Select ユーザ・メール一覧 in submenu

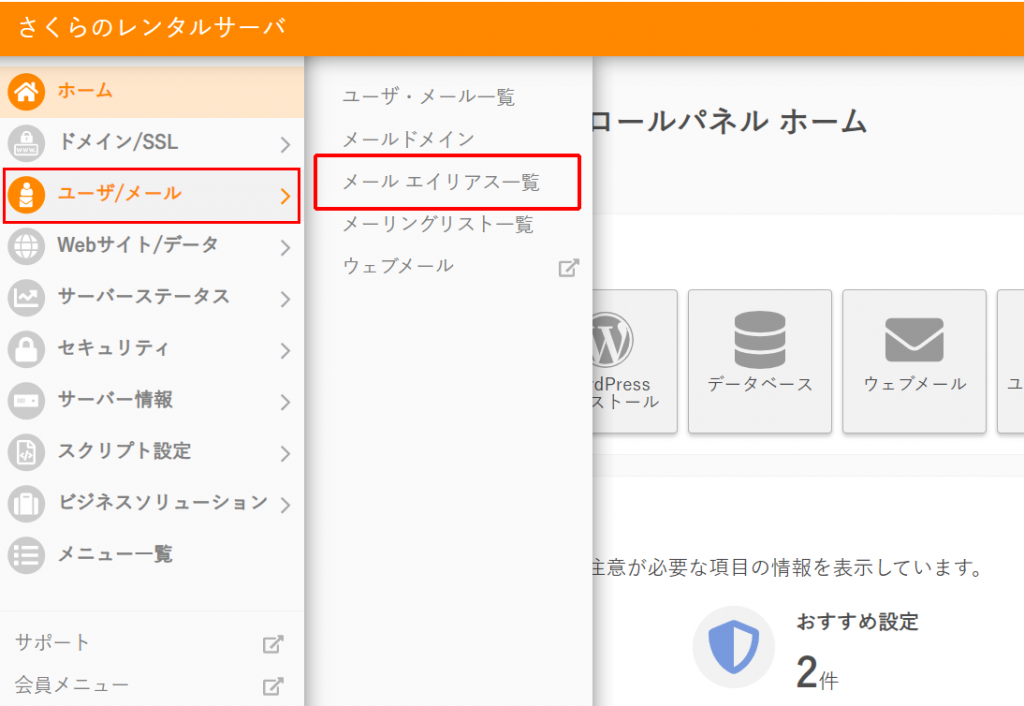429,97
